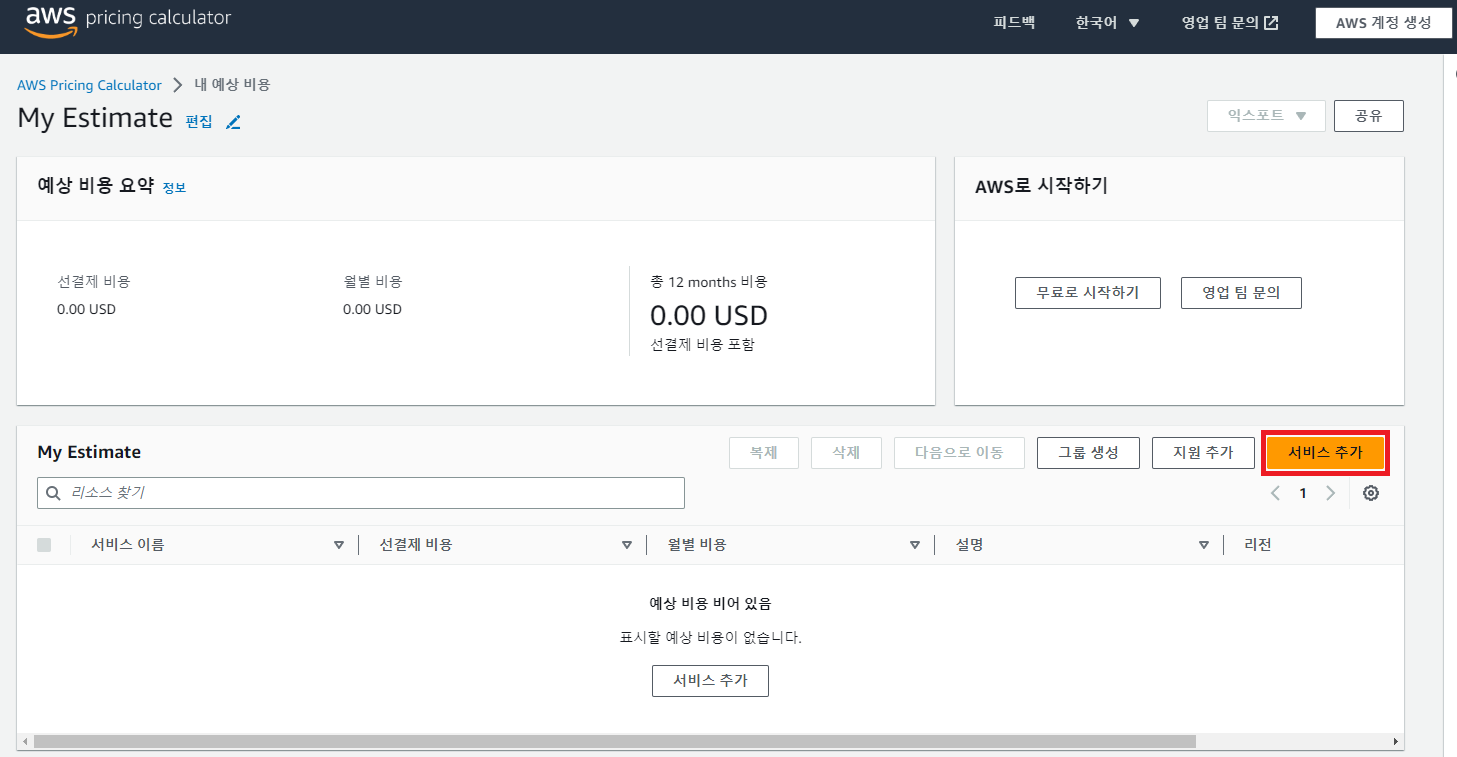The height and width of the screenshot is (757, 1457).
Task: Click the 0.00 USD total 12 months value
Action: coord(709,316)
